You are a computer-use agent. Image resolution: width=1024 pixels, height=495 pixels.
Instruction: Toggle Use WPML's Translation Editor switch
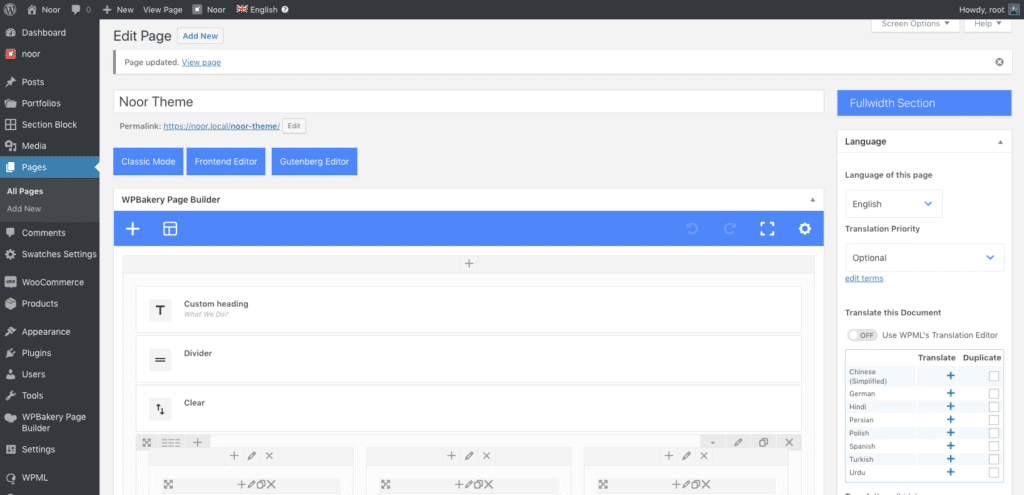[x=862, y=335]
